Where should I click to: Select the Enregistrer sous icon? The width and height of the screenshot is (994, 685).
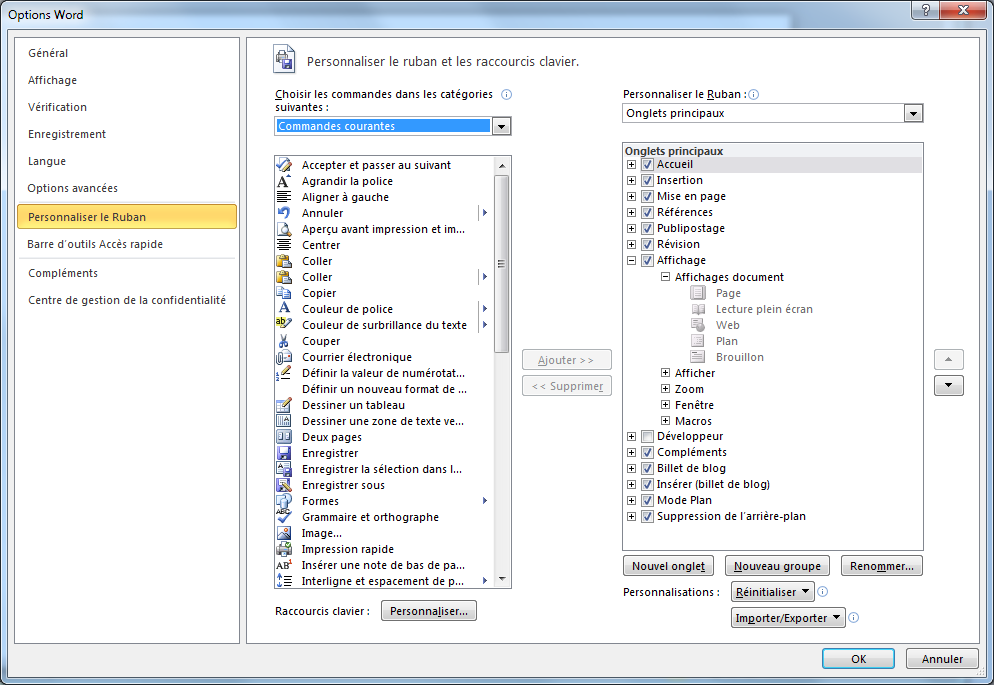coord(284,485)
